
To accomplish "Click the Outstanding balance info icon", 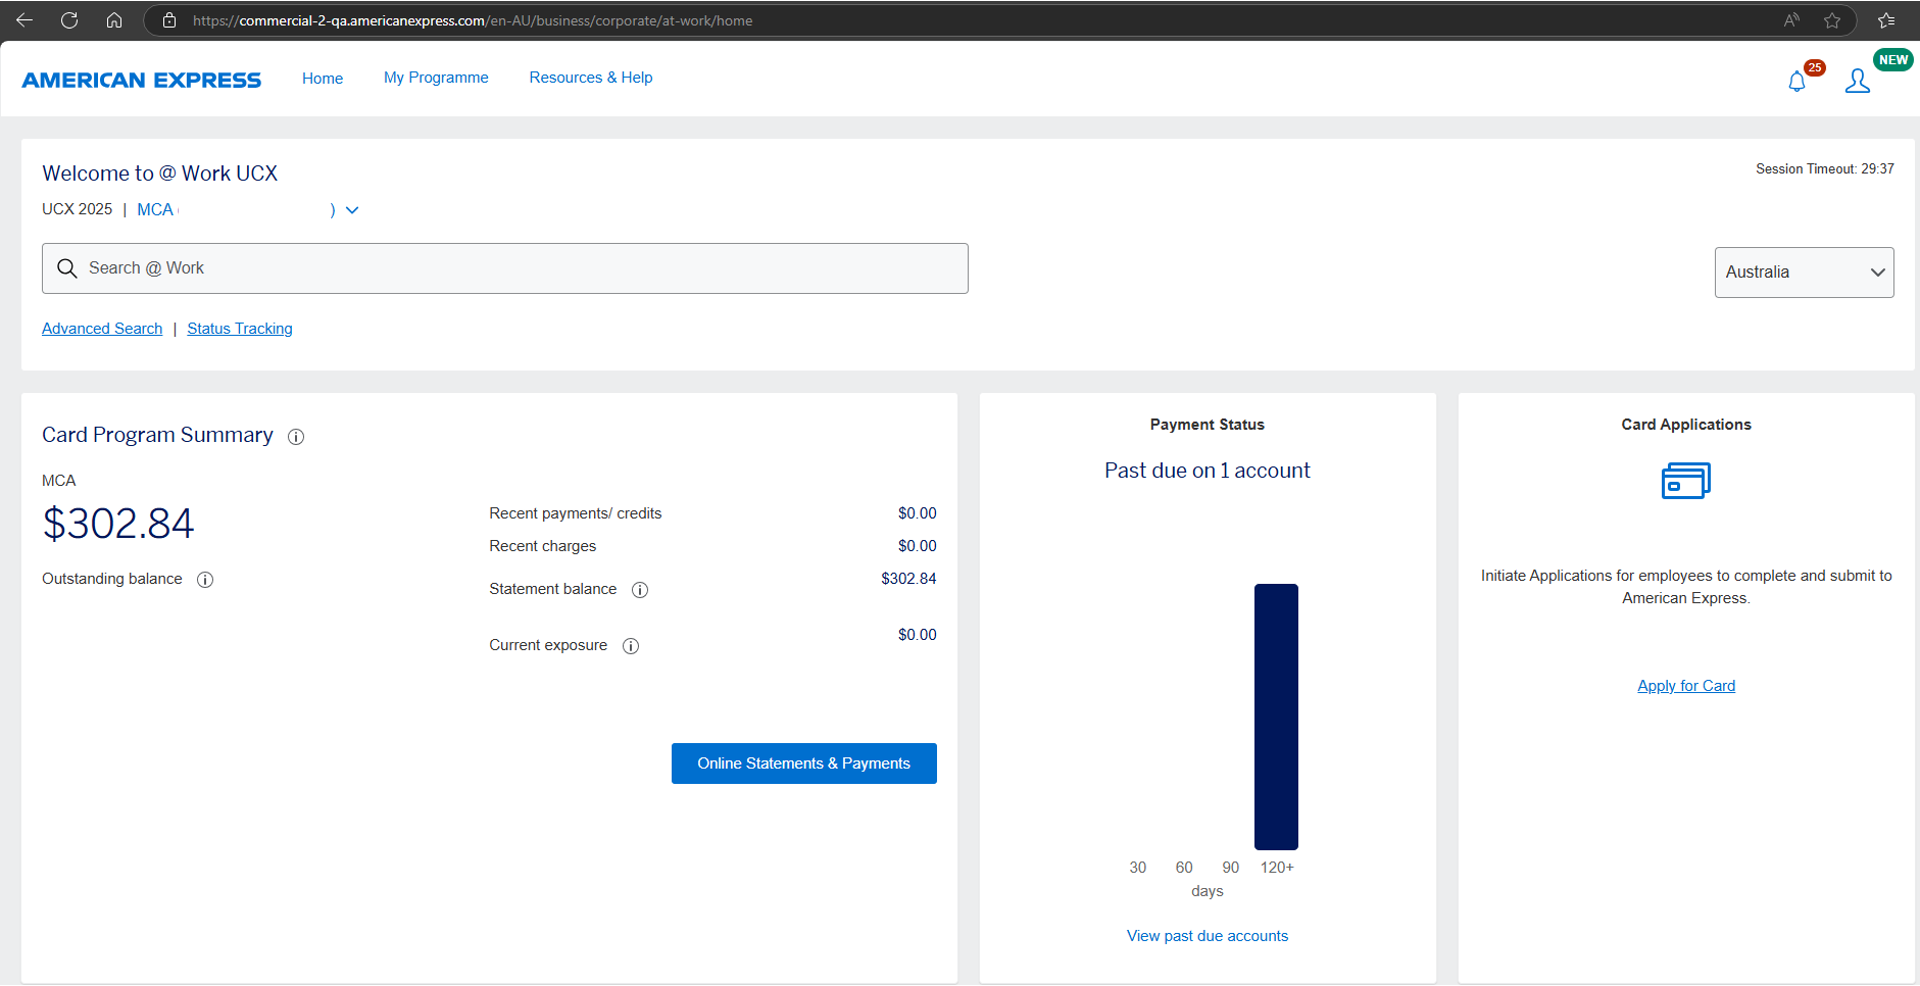I will click(205, 580).
